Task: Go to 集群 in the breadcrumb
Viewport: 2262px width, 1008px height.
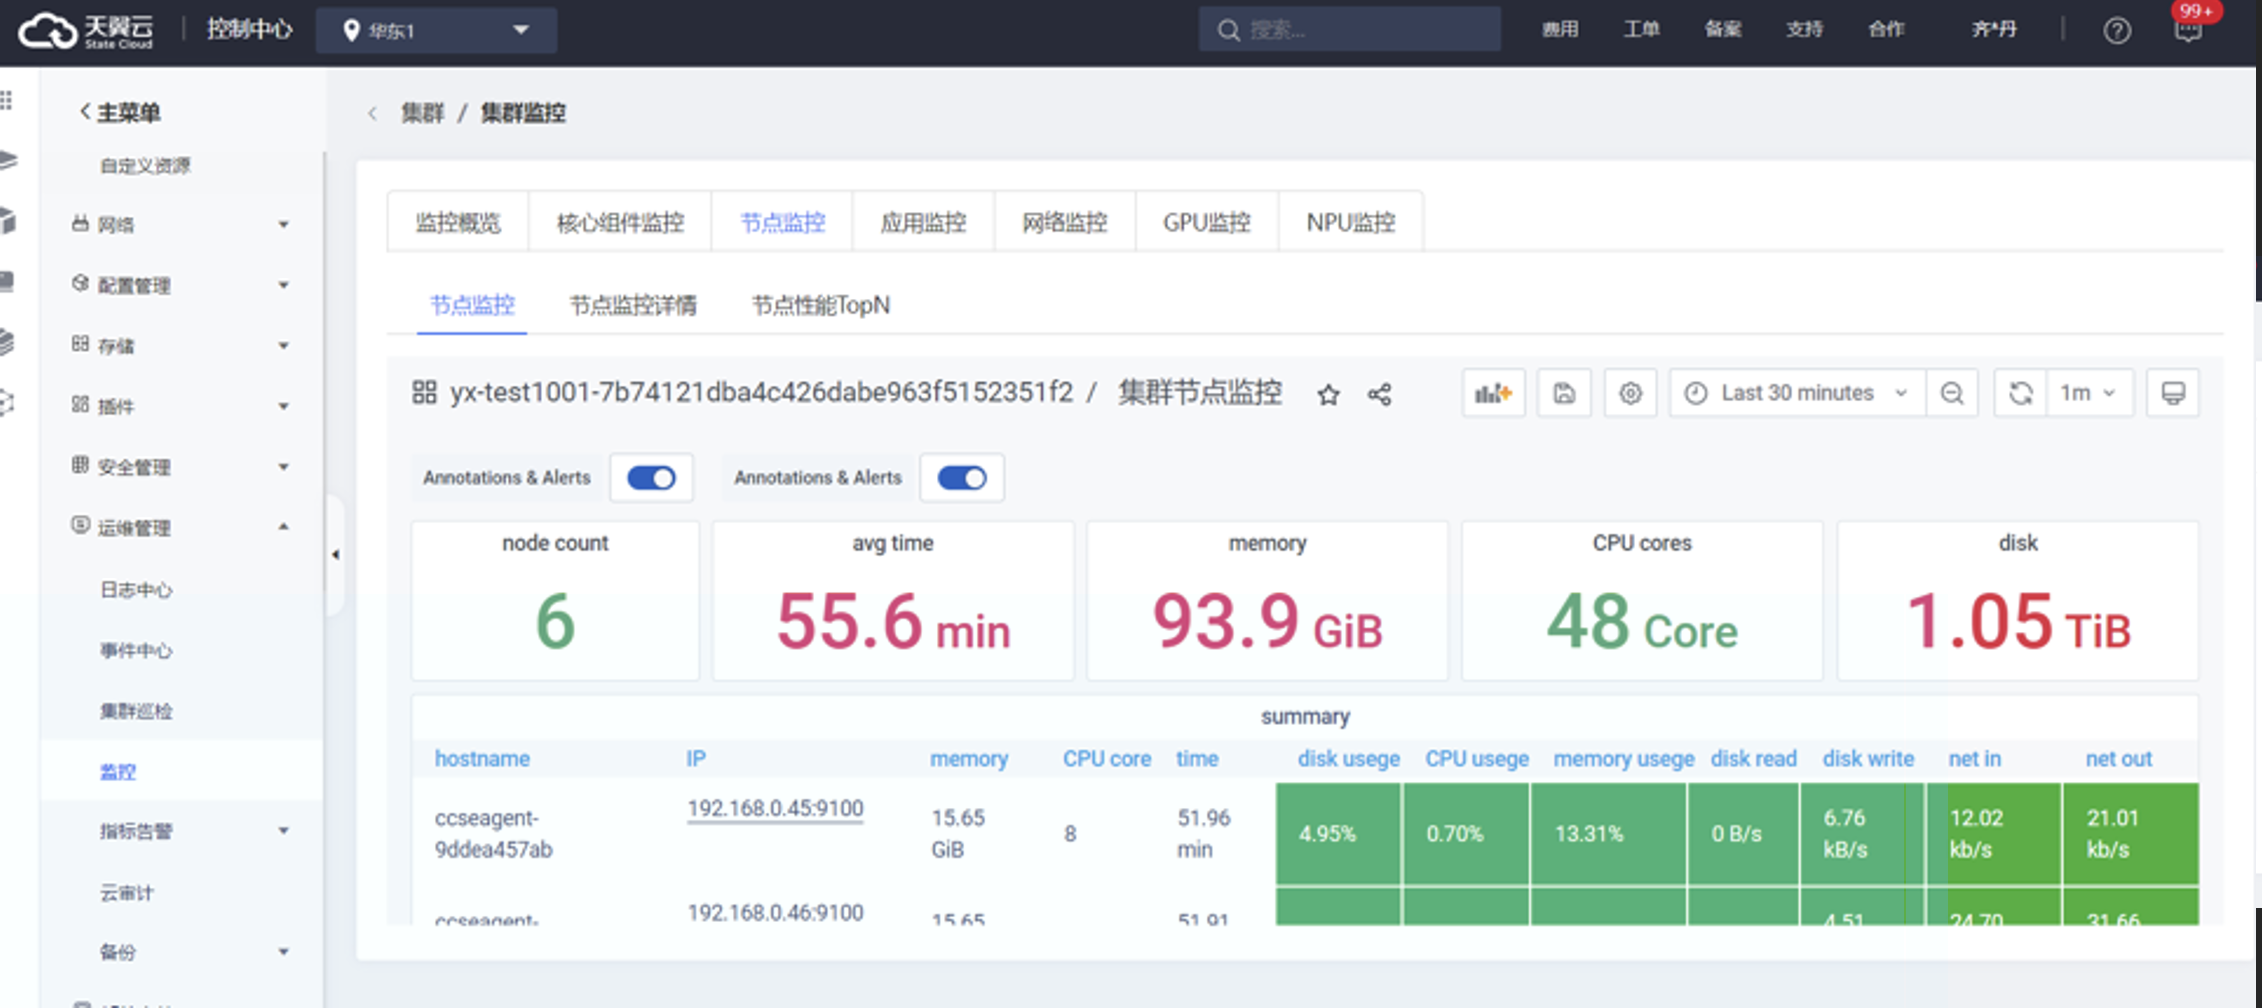Action: coord(422,113)
